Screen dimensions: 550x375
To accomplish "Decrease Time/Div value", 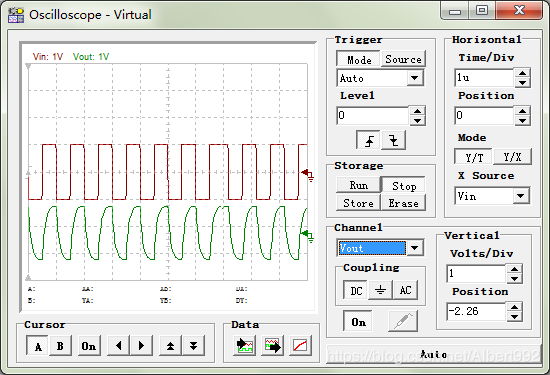I will (x=522, y=83).
